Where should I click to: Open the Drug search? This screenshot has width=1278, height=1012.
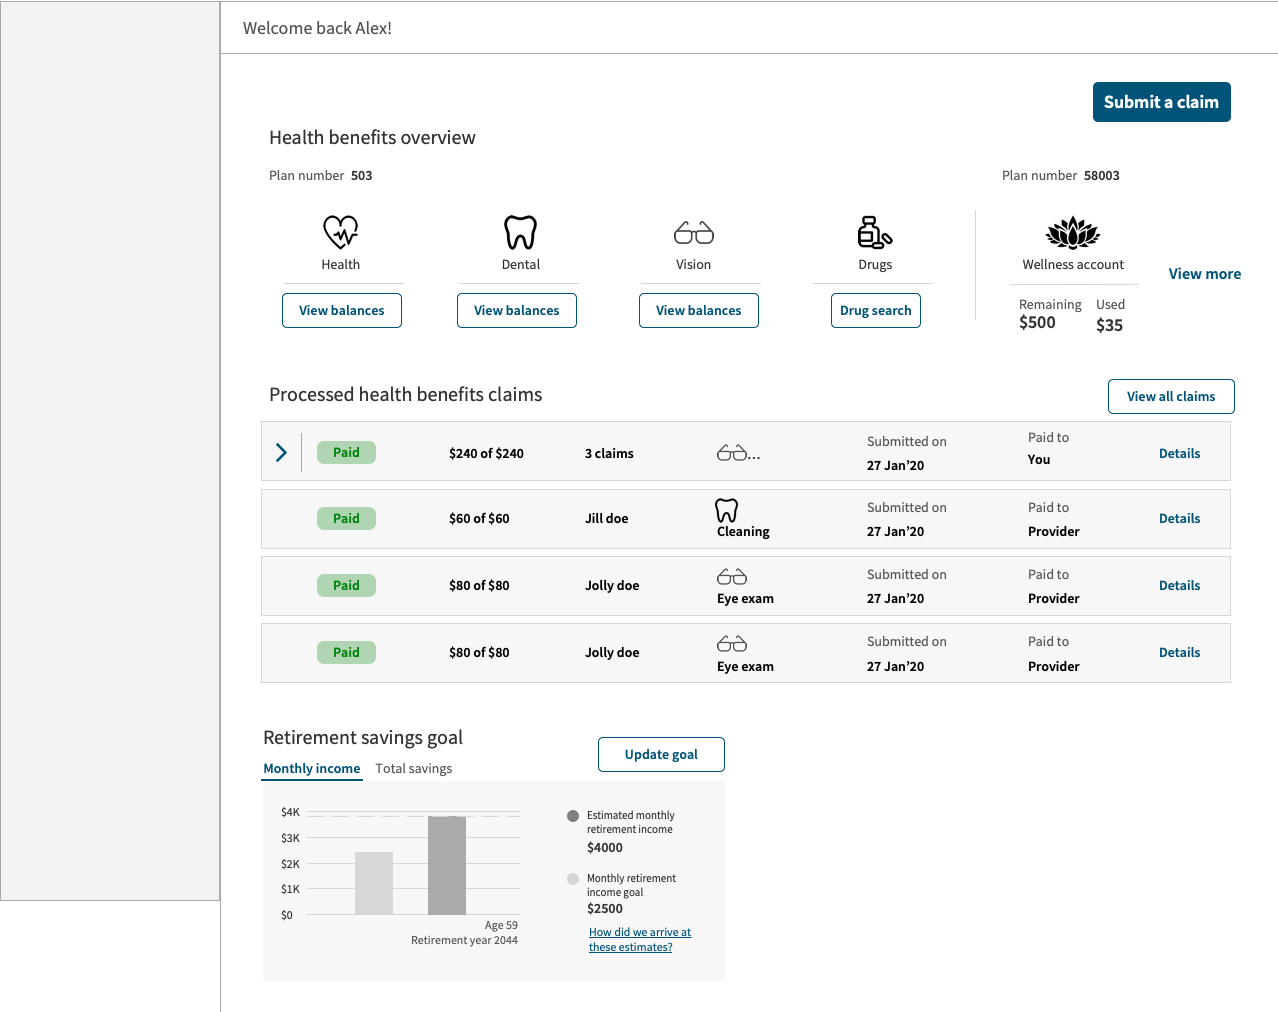click(876, 310)
